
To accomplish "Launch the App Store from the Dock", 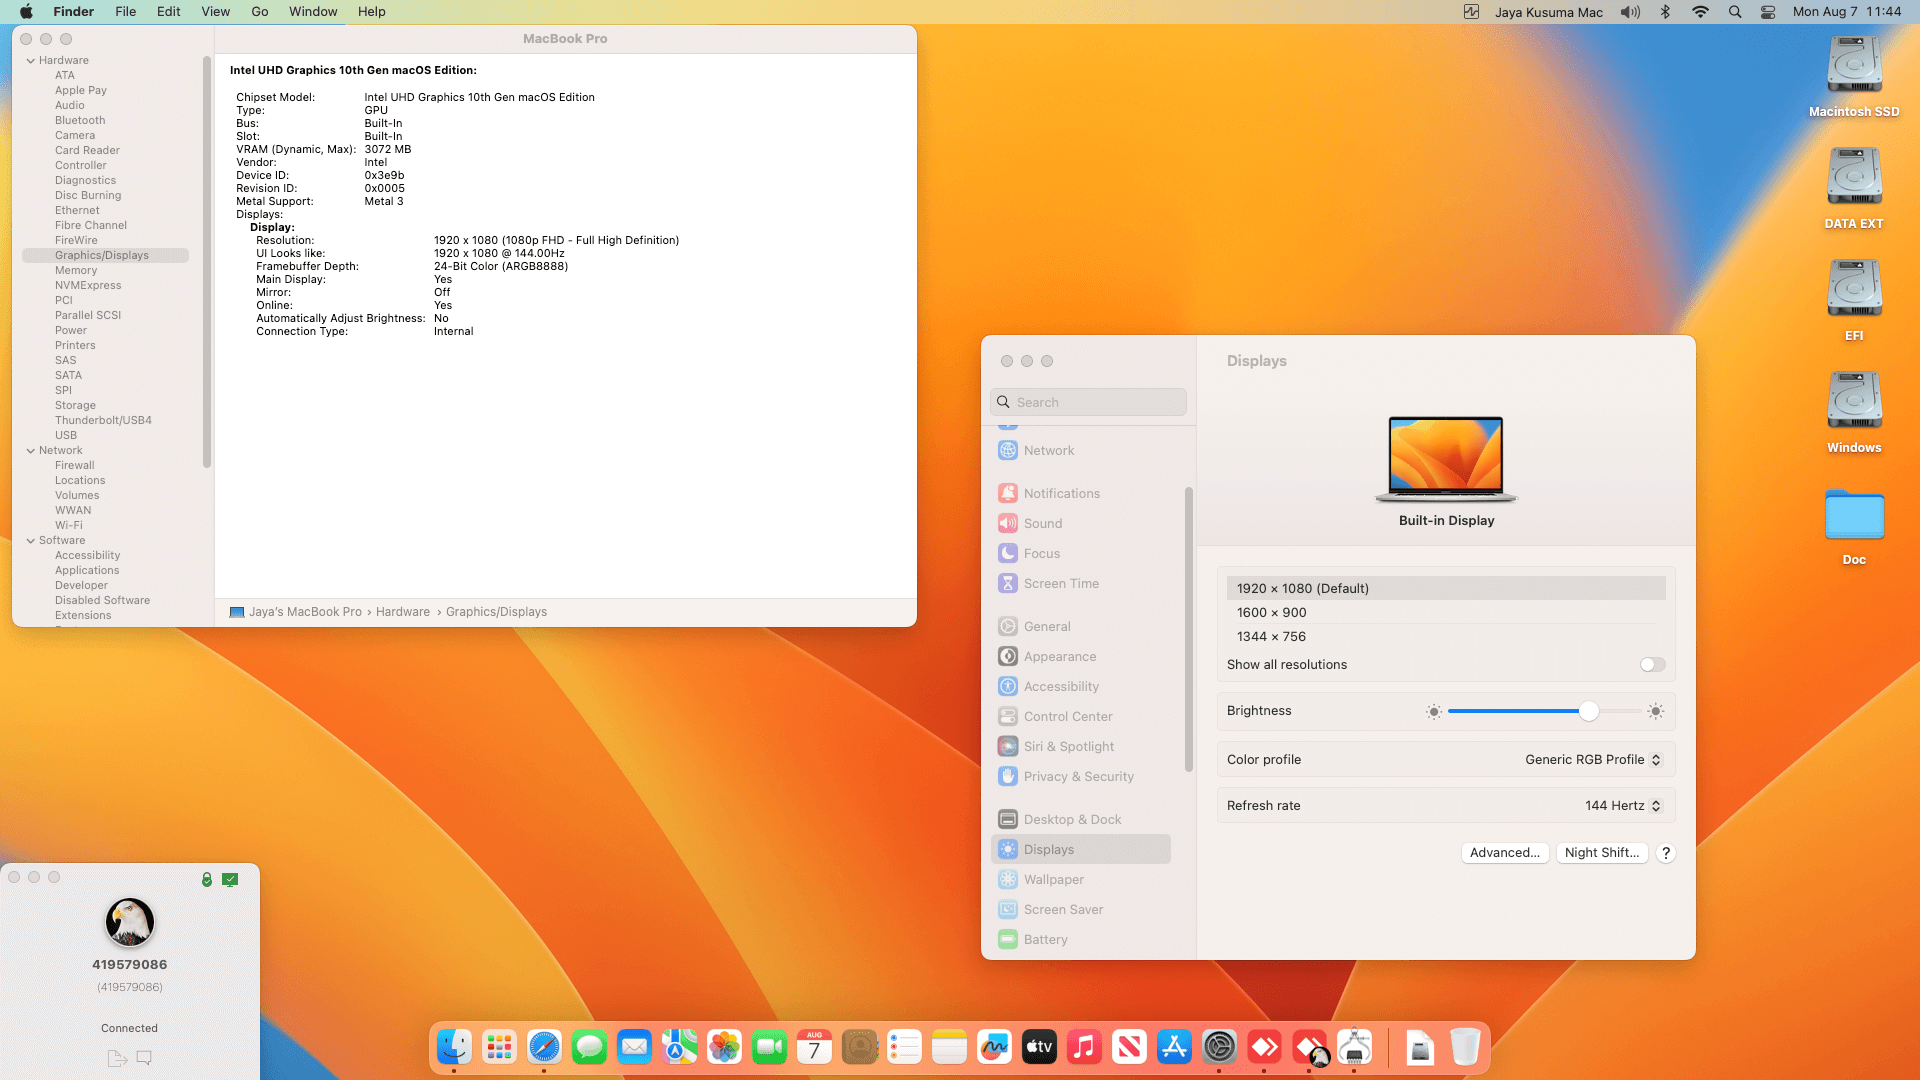I will pyautogui.click(x=1174, y=1047).
